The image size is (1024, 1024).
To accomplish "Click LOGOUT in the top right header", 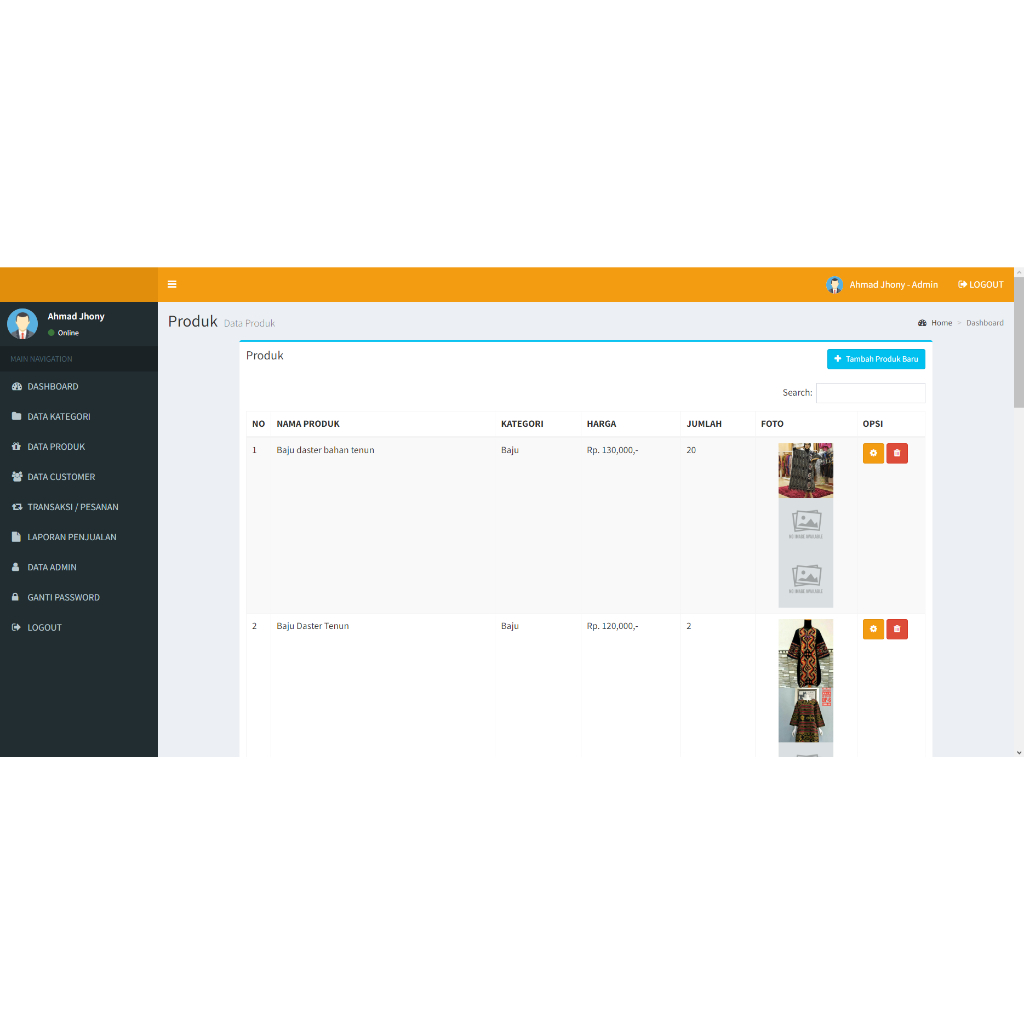I will coord(980,285).
